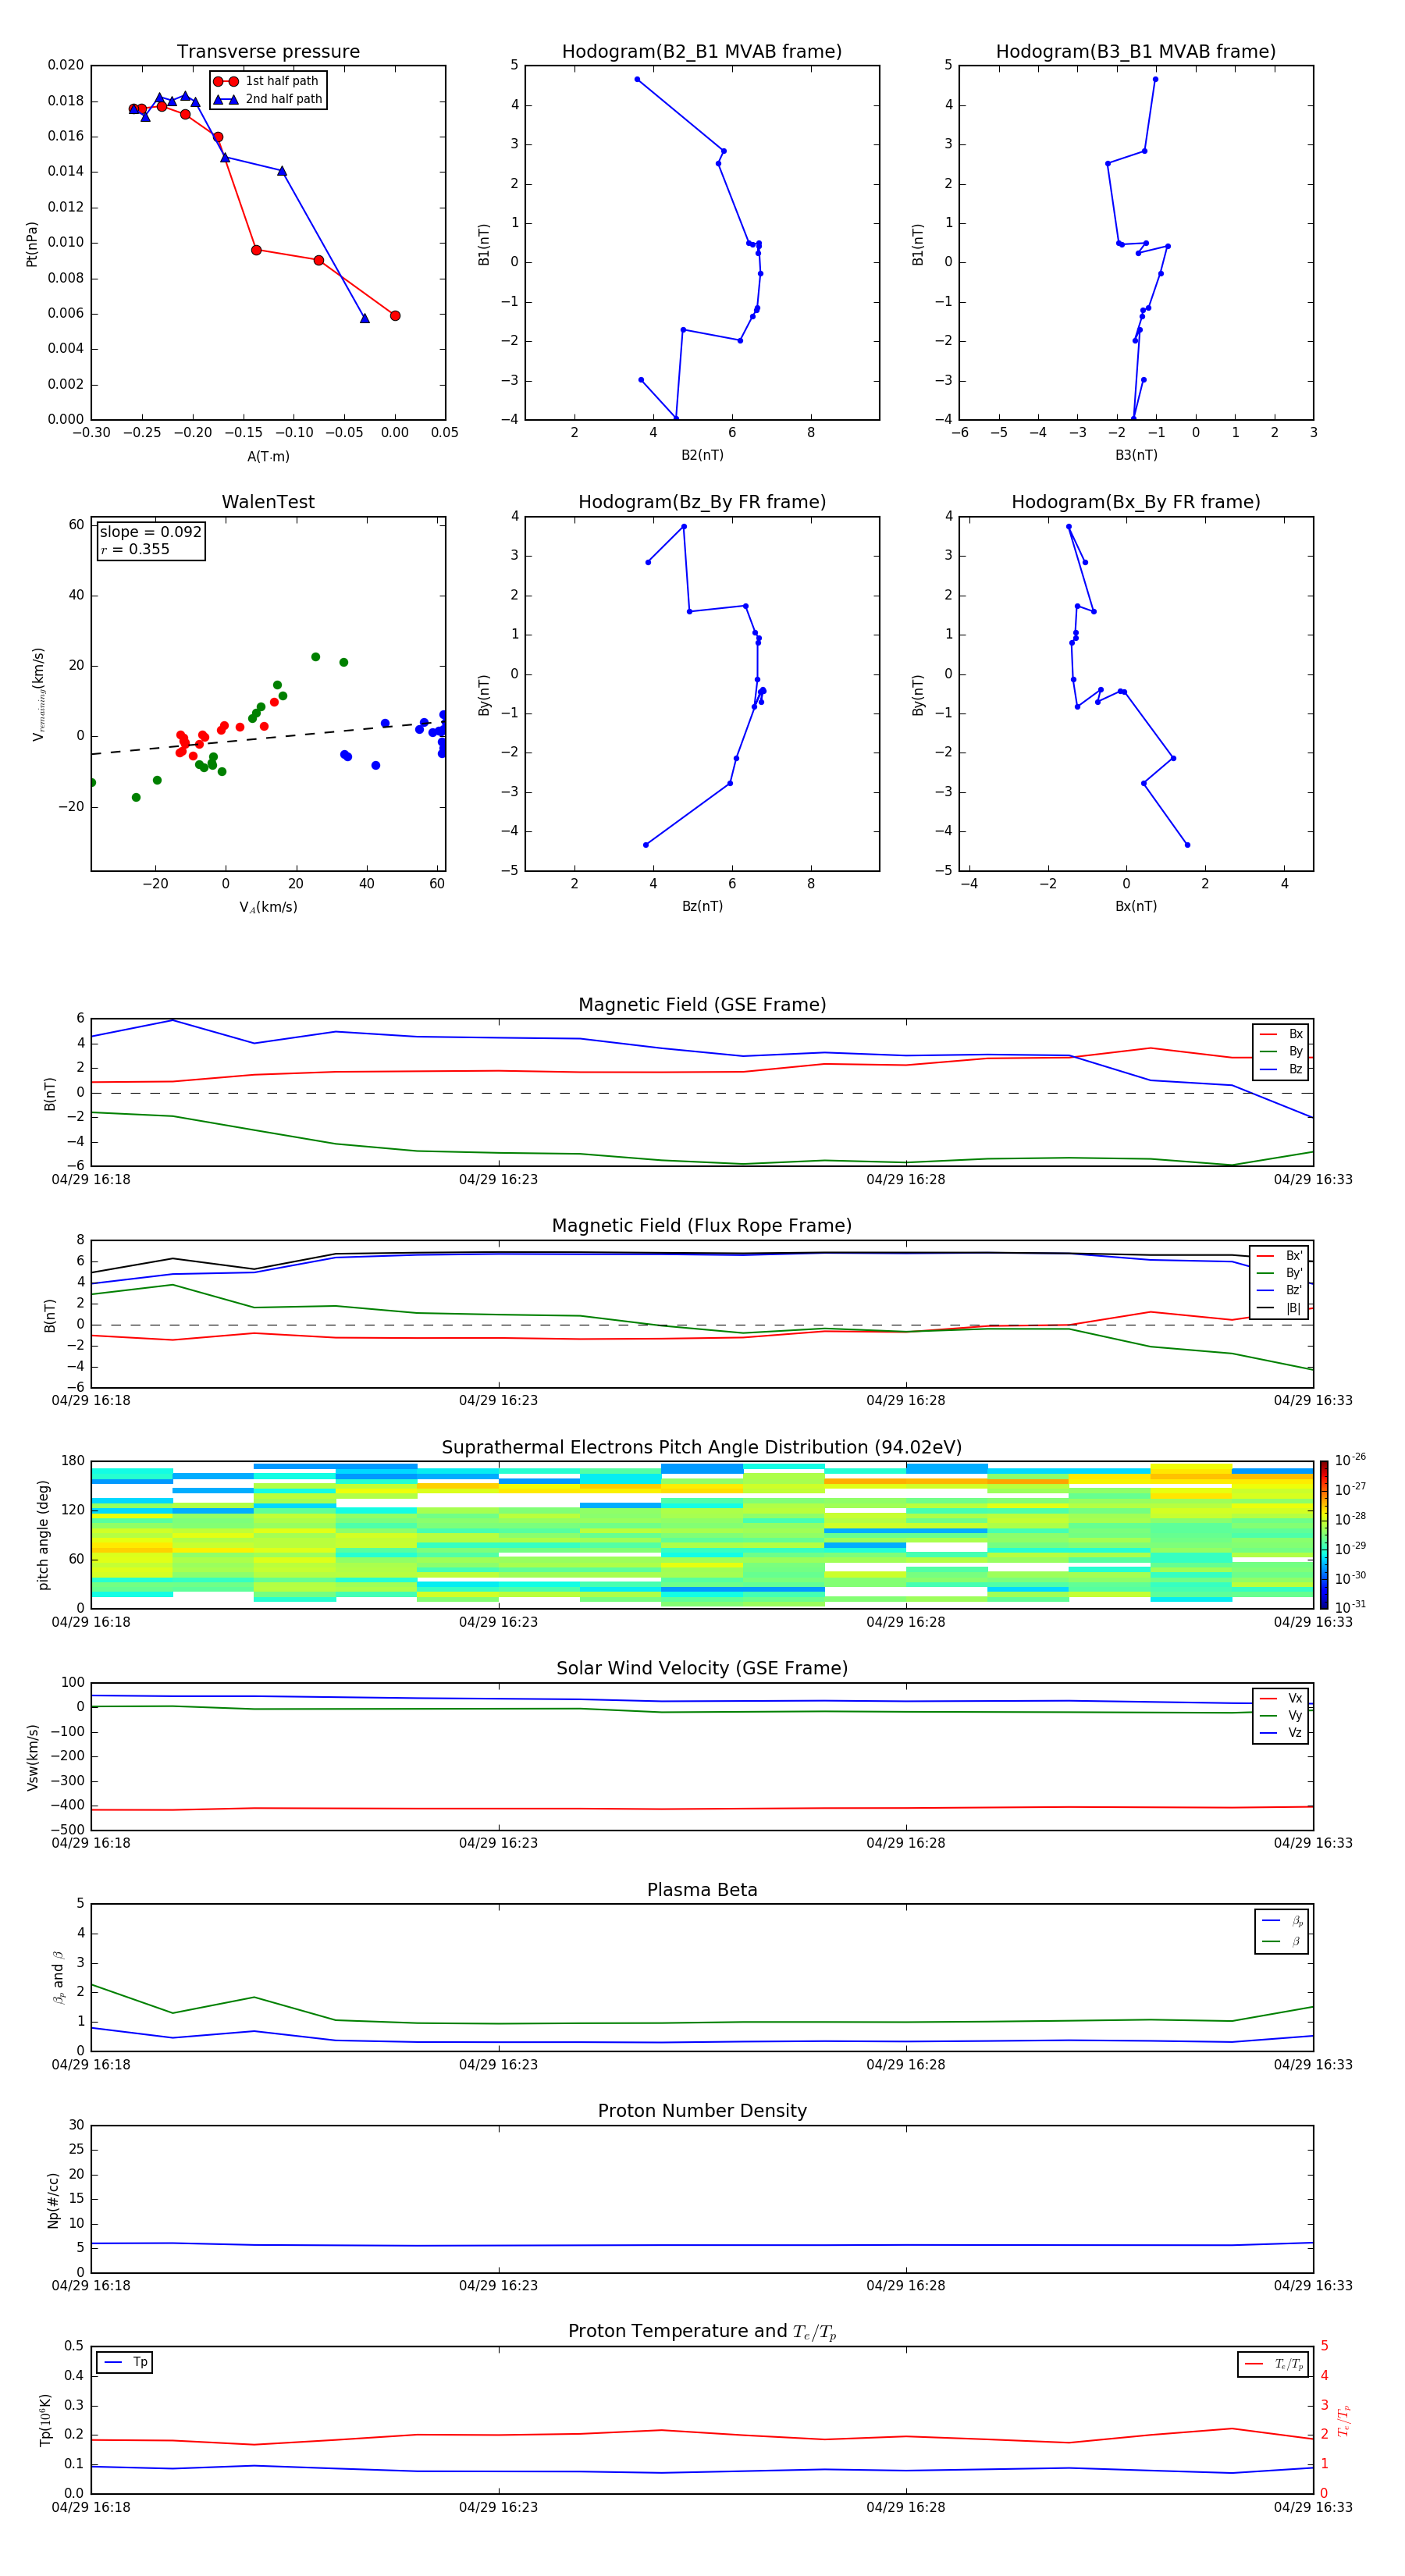This screenshot has width=1405, height=2576.
Task: Click 'Proton Temperature and Te/Tp' title
Action: 702,2332
